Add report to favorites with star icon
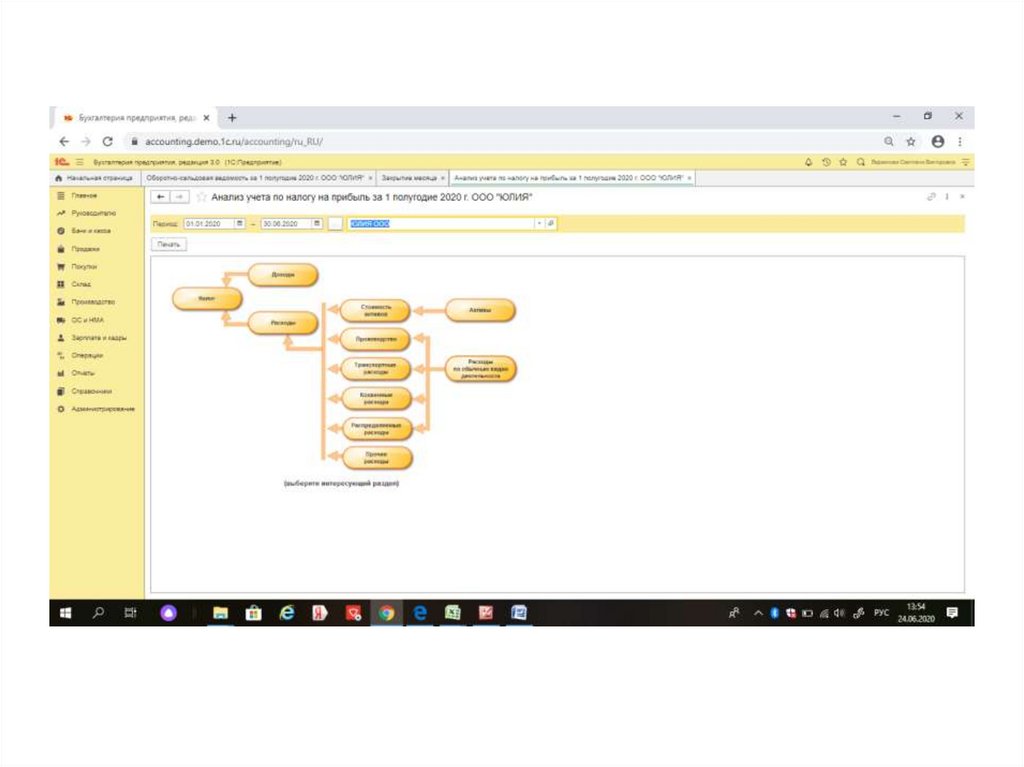 click(202, 198)
